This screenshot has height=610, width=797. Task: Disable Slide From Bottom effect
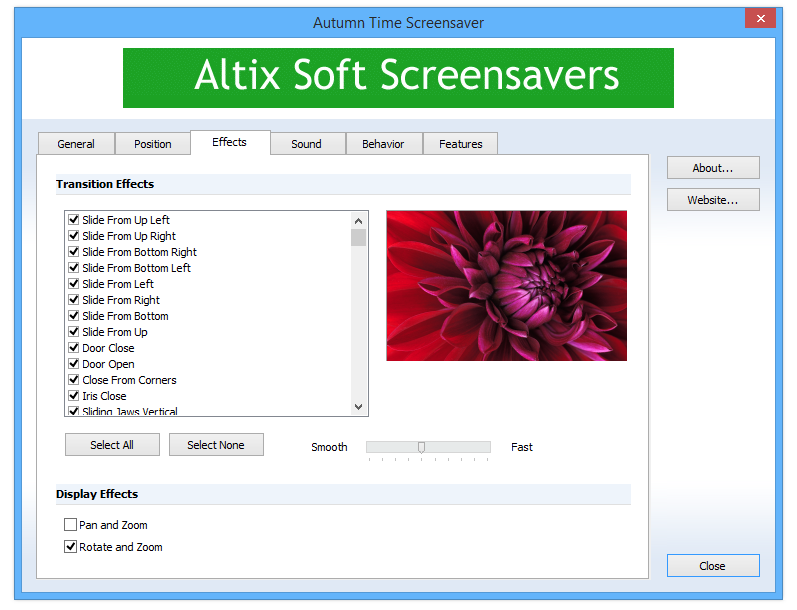point(74,316)
